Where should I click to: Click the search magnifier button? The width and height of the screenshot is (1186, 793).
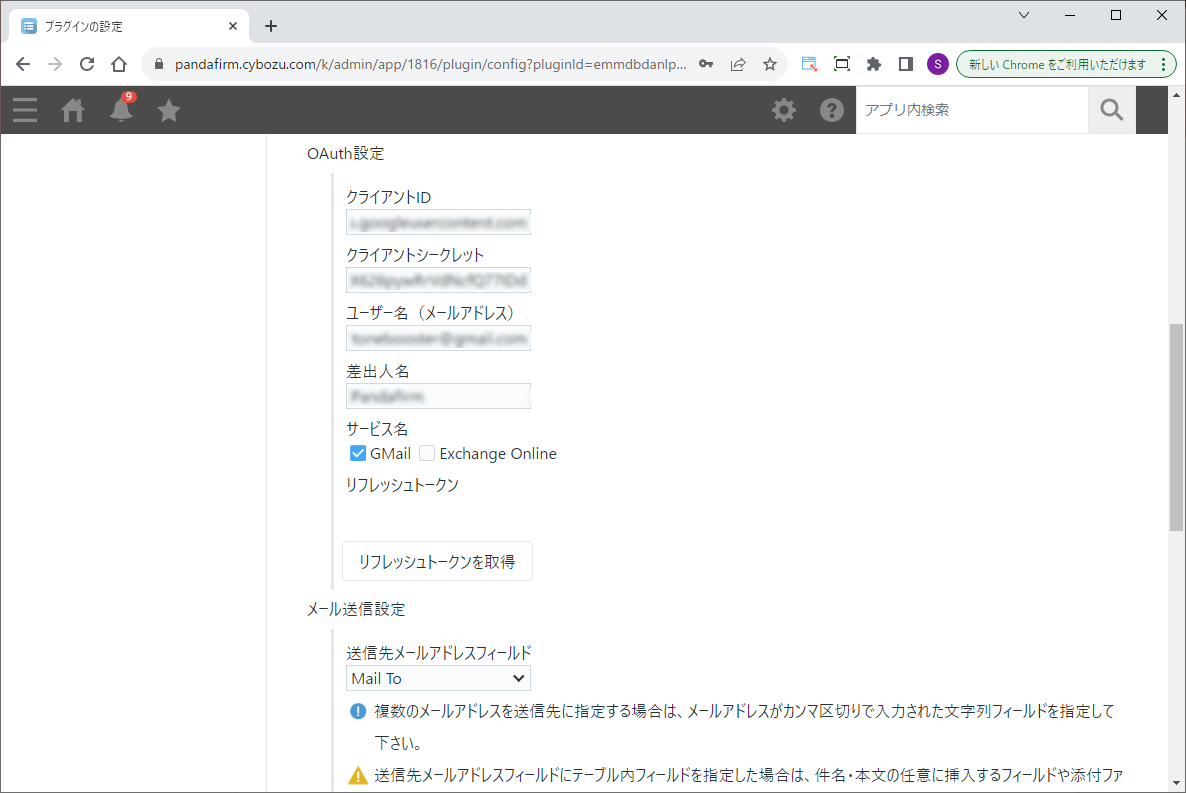point(1111,110)
